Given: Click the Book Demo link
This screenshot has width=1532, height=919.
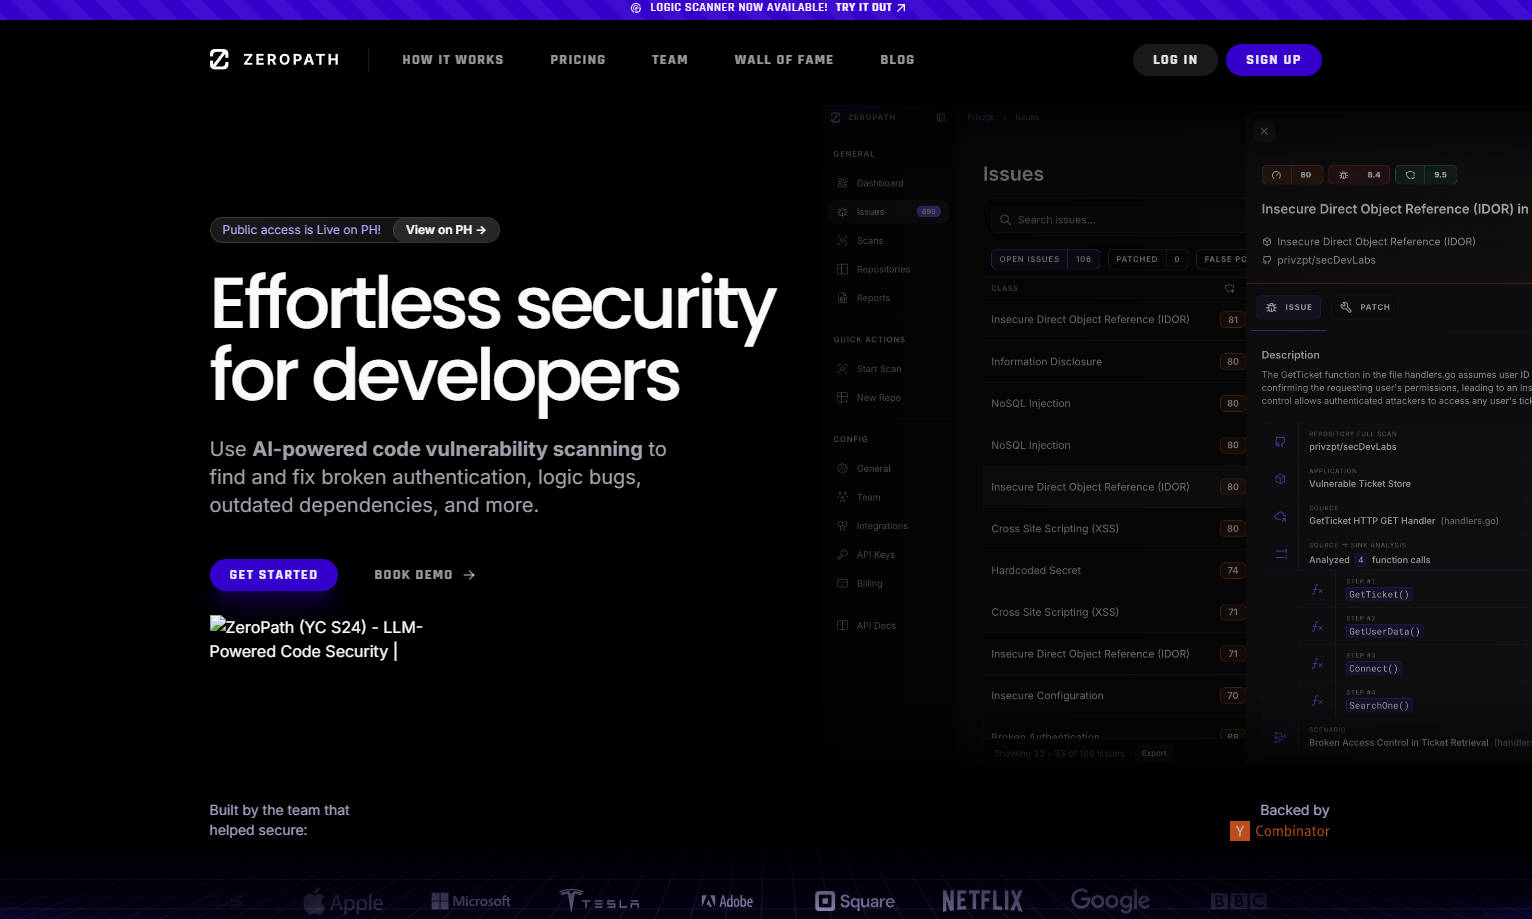Looking at the screenshot, I should click(x=424, y=575).
